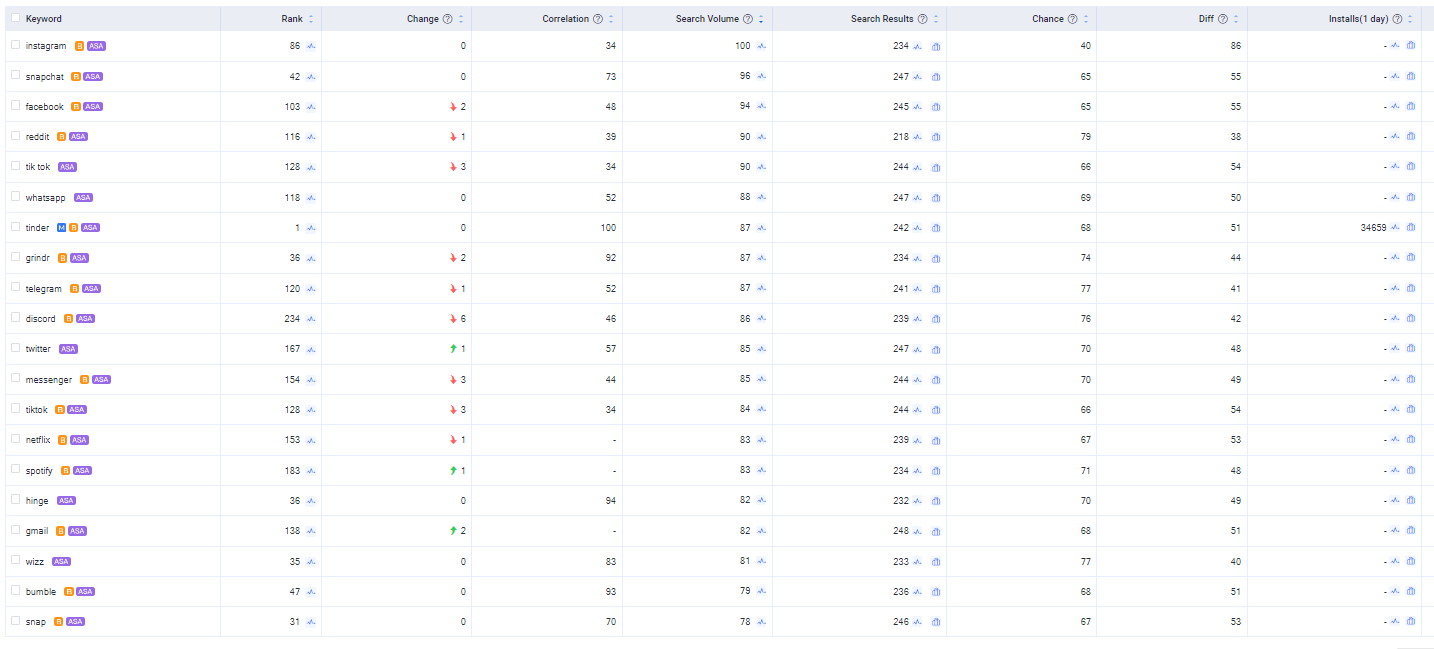Sort table by Chance arrows
This screenshot has width=1434, height=649.
click(1086, 19)
